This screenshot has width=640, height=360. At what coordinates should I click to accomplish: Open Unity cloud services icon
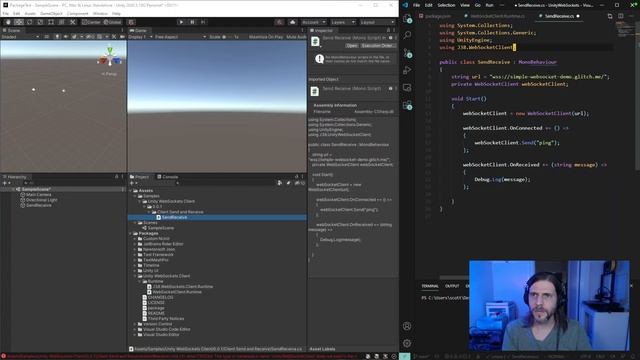(x=292, y=22)
